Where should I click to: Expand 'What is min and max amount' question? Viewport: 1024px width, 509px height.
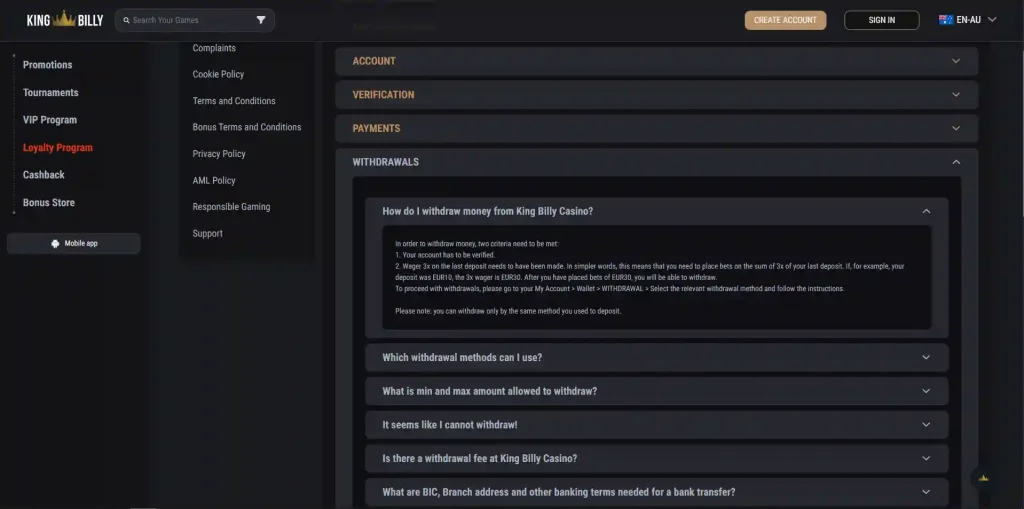click(x=656, y=391)
